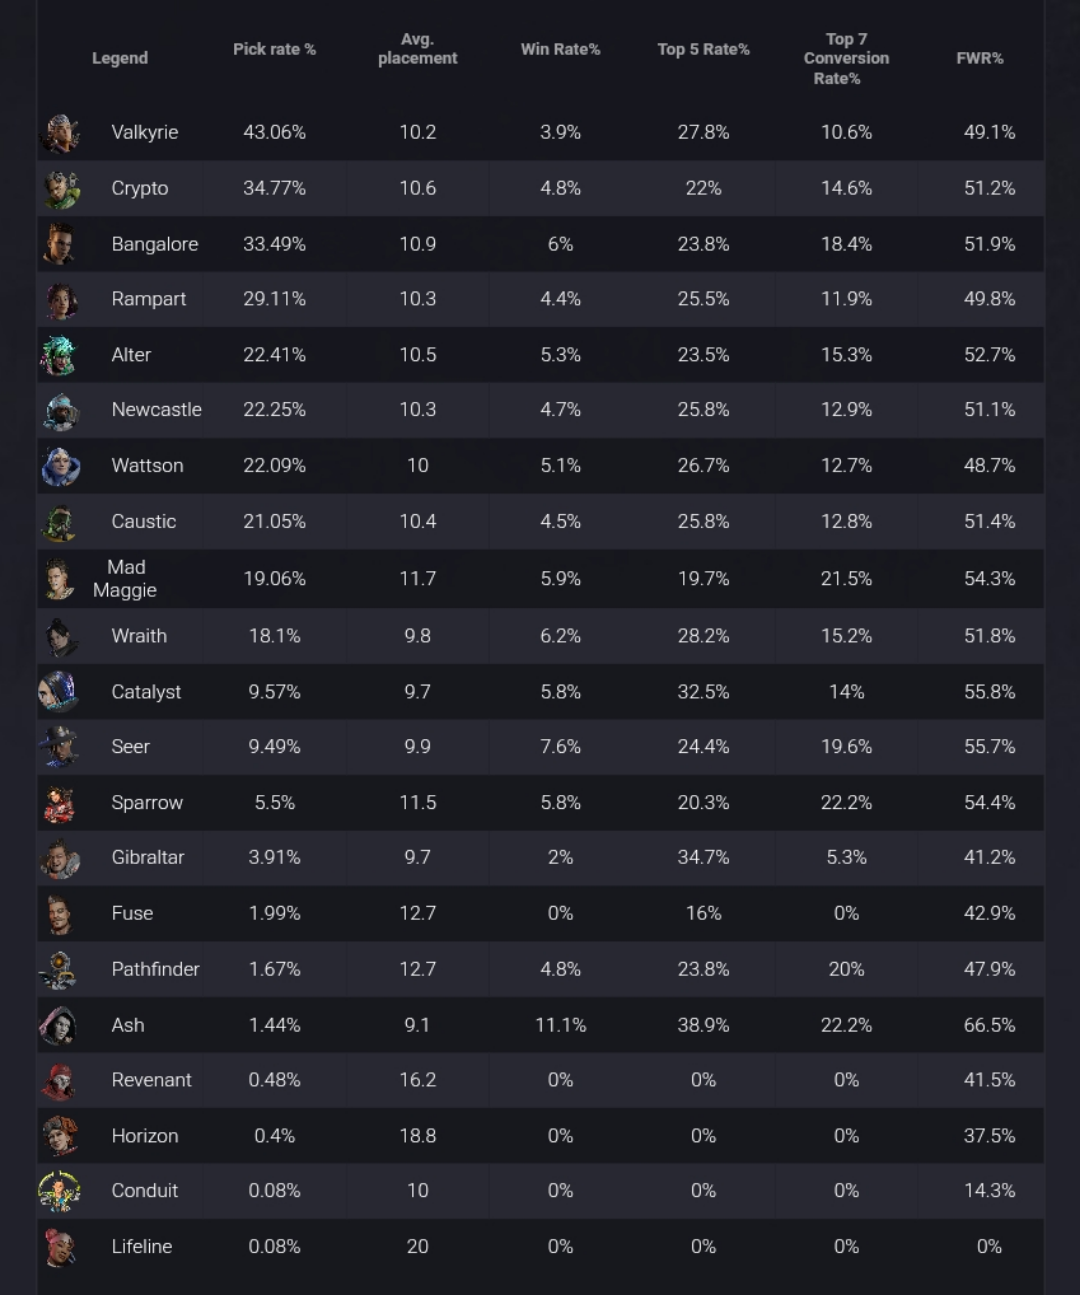1080x1295 pixels.
Task: Click Wattson's portrait icon
Action: [60, 466]
